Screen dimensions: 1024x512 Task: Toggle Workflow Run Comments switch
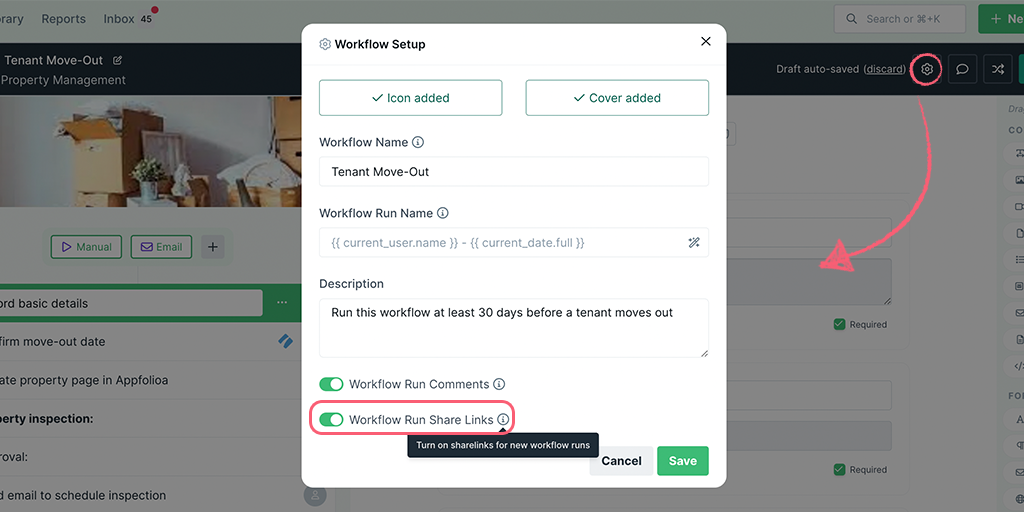click(331, 384)
